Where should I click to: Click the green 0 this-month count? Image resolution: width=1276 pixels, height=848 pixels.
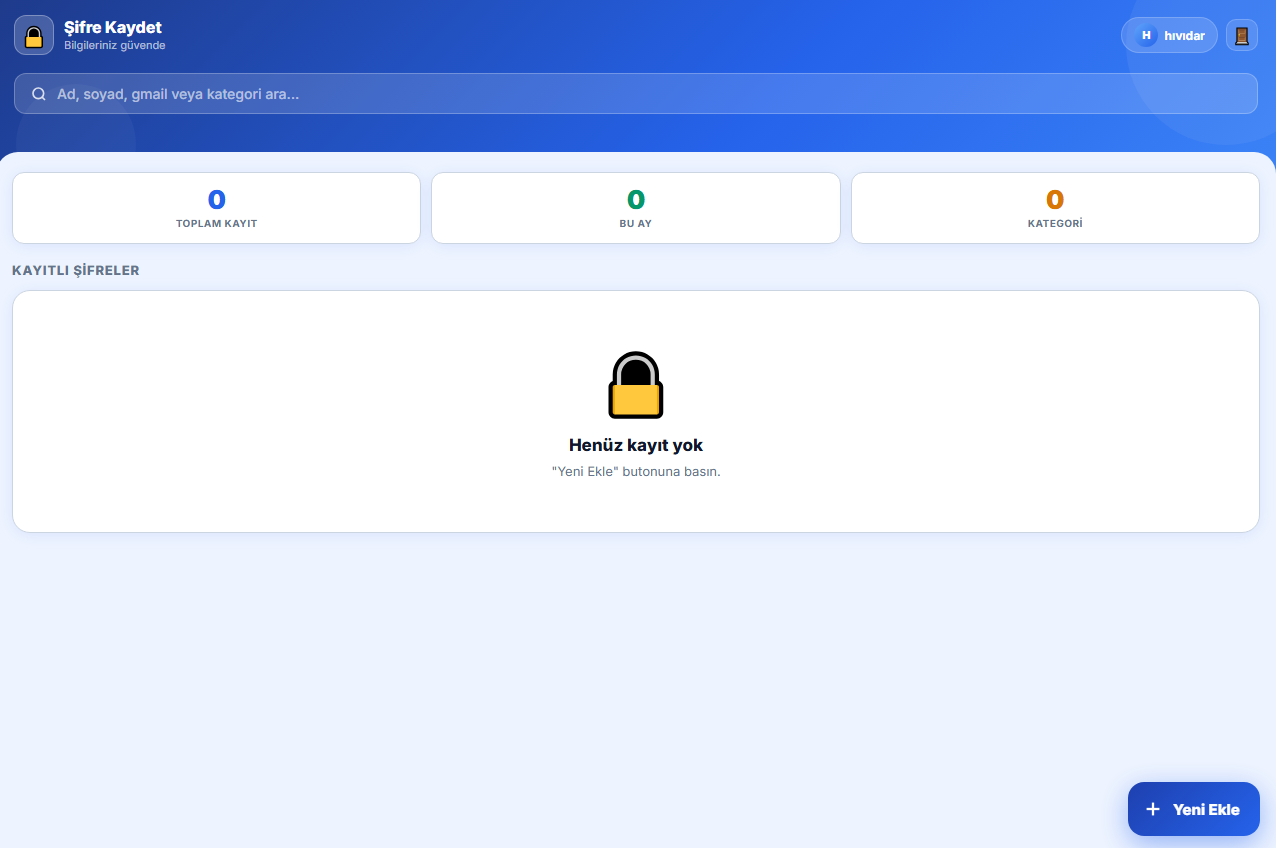coord(636,200)
